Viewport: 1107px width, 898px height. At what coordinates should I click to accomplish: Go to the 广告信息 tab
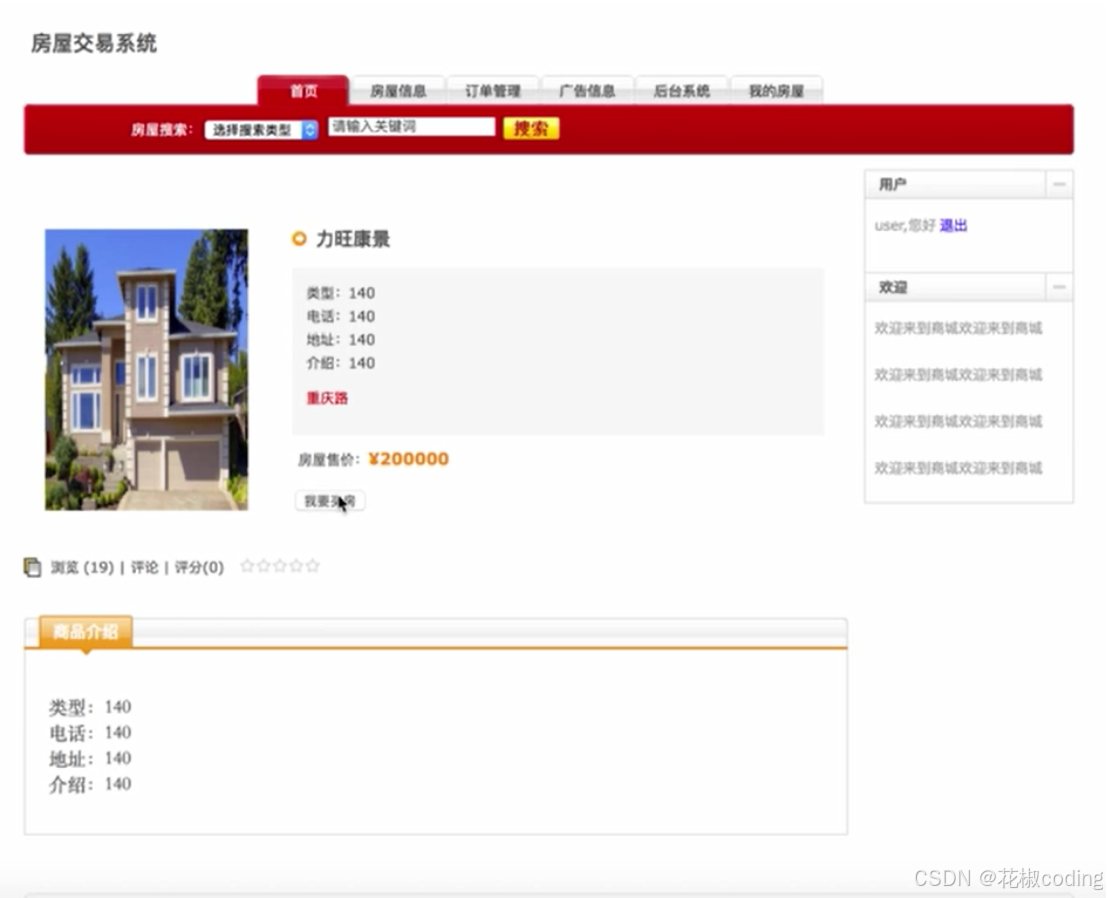pos(587,90)
